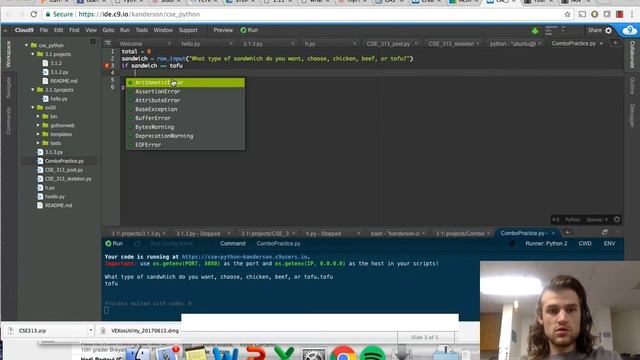Open the Support menu

[x=188, y=30]
